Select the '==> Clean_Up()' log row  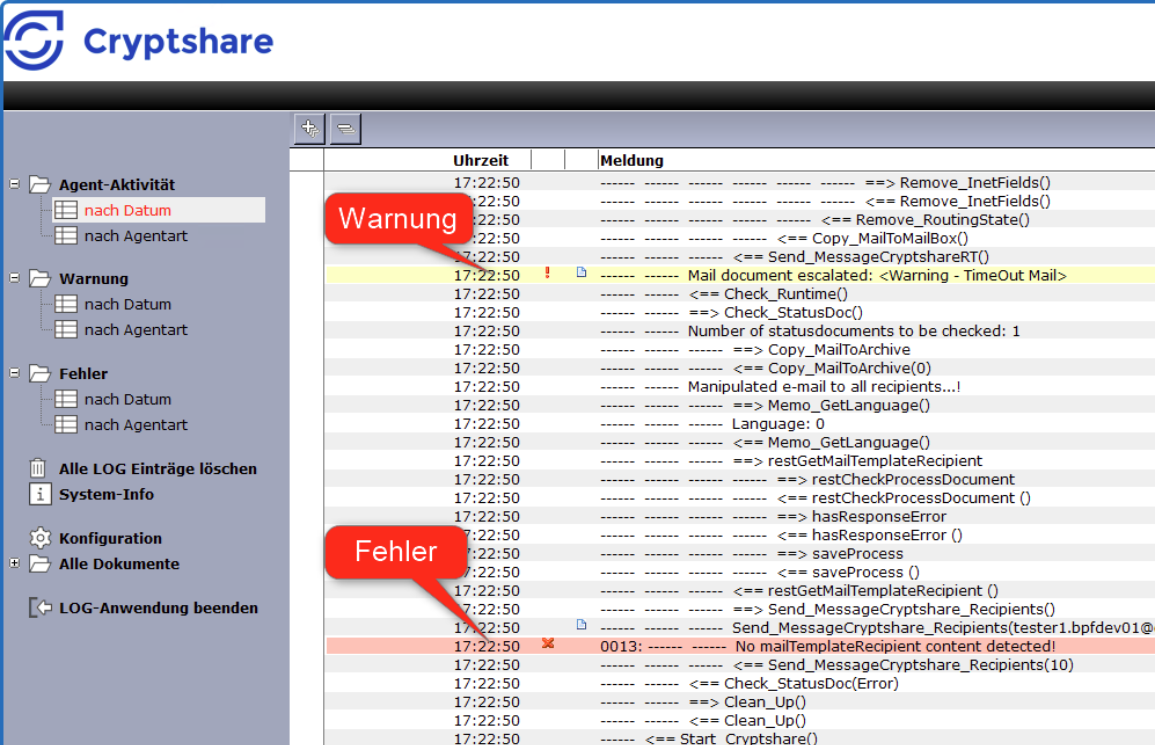click(x=740, y=702)
